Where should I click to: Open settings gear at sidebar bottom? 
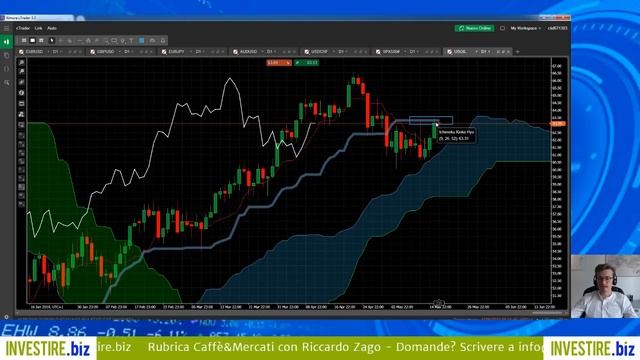click(x=6, y=316)
